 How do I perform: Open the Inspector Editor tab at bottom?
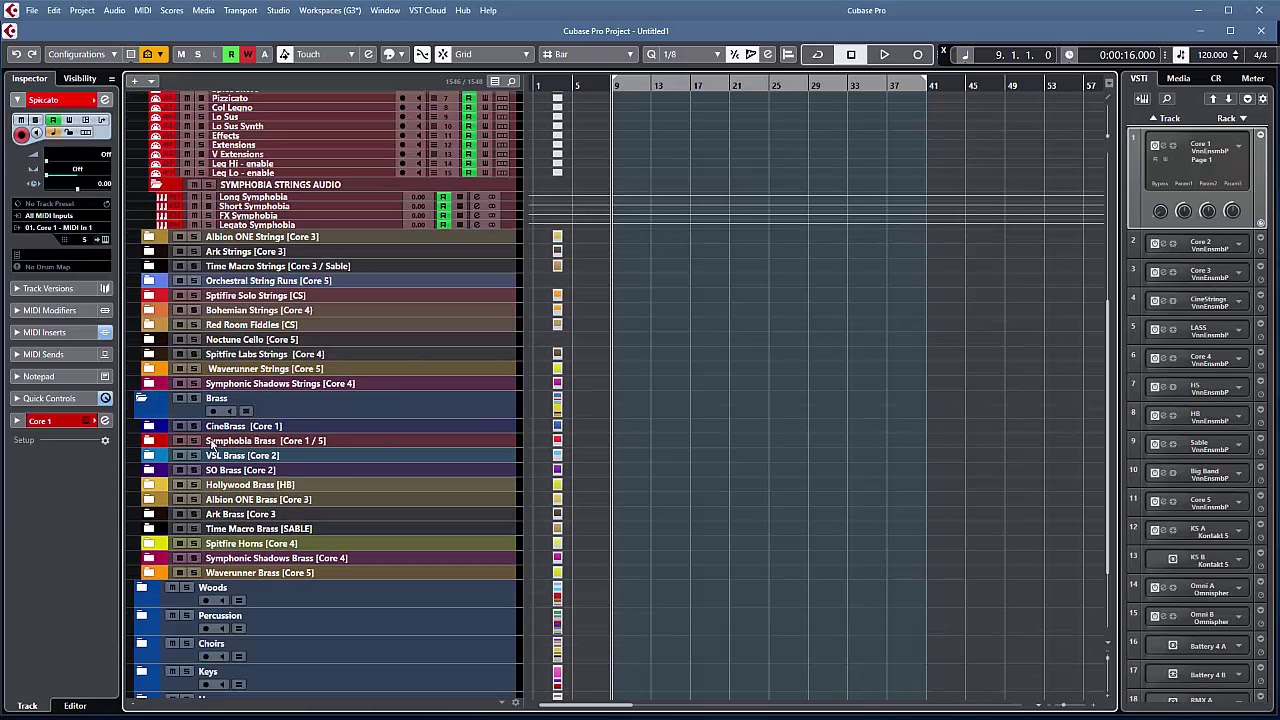tap(75, 706)
